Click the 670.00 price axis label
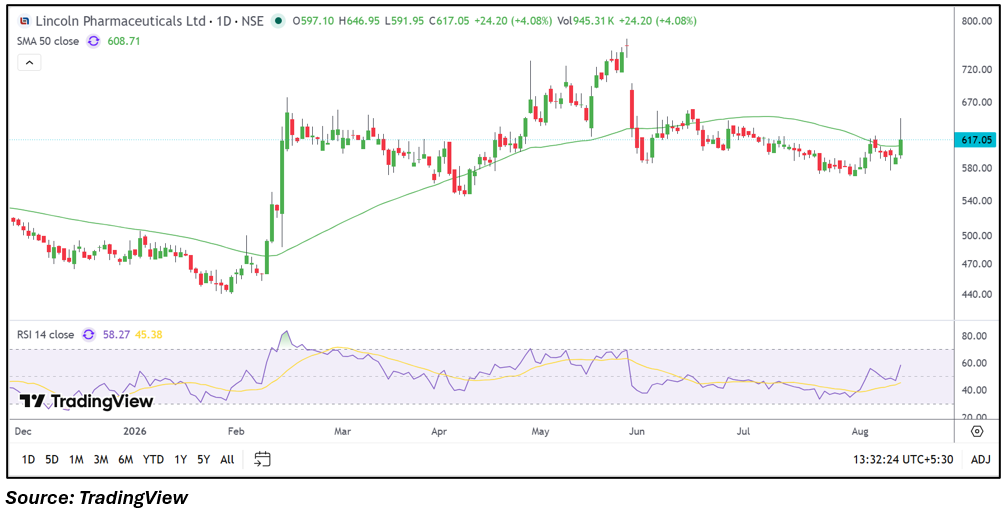The height and width of the screenshot is (513, 1005). (x=977, y=103)
